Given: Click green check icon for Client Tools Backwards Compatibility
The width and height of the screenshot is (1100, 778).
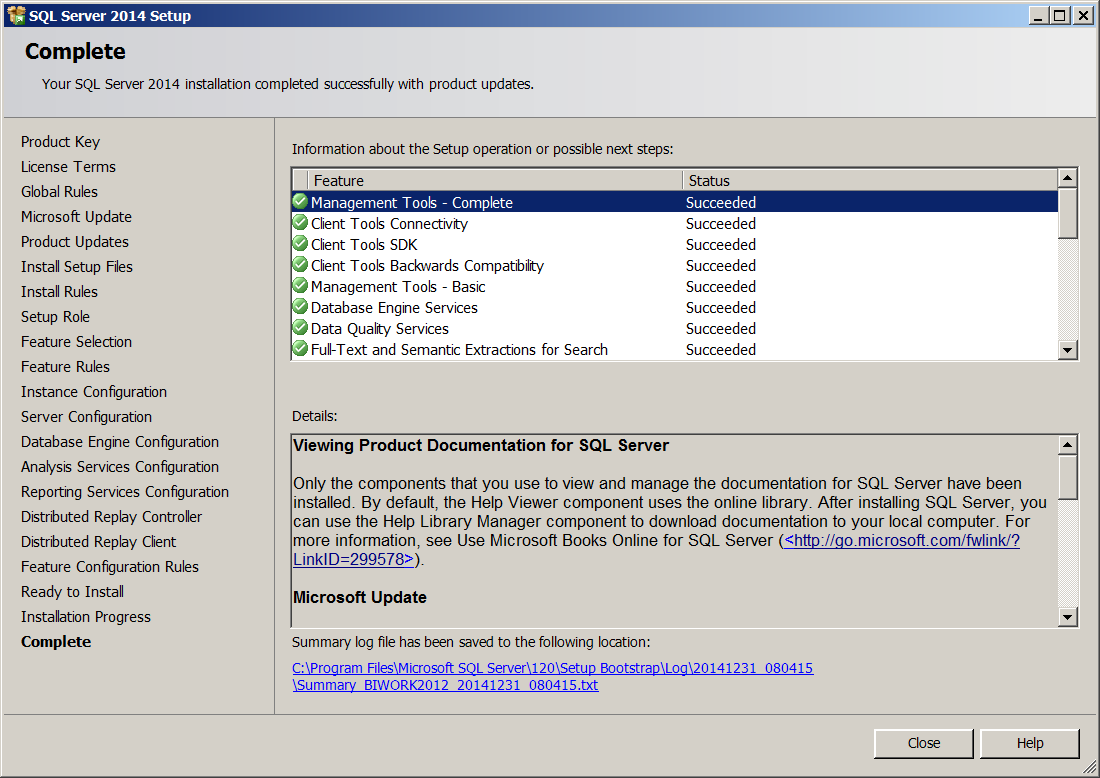Looking at the screenshot, I should tap(300, 265).
